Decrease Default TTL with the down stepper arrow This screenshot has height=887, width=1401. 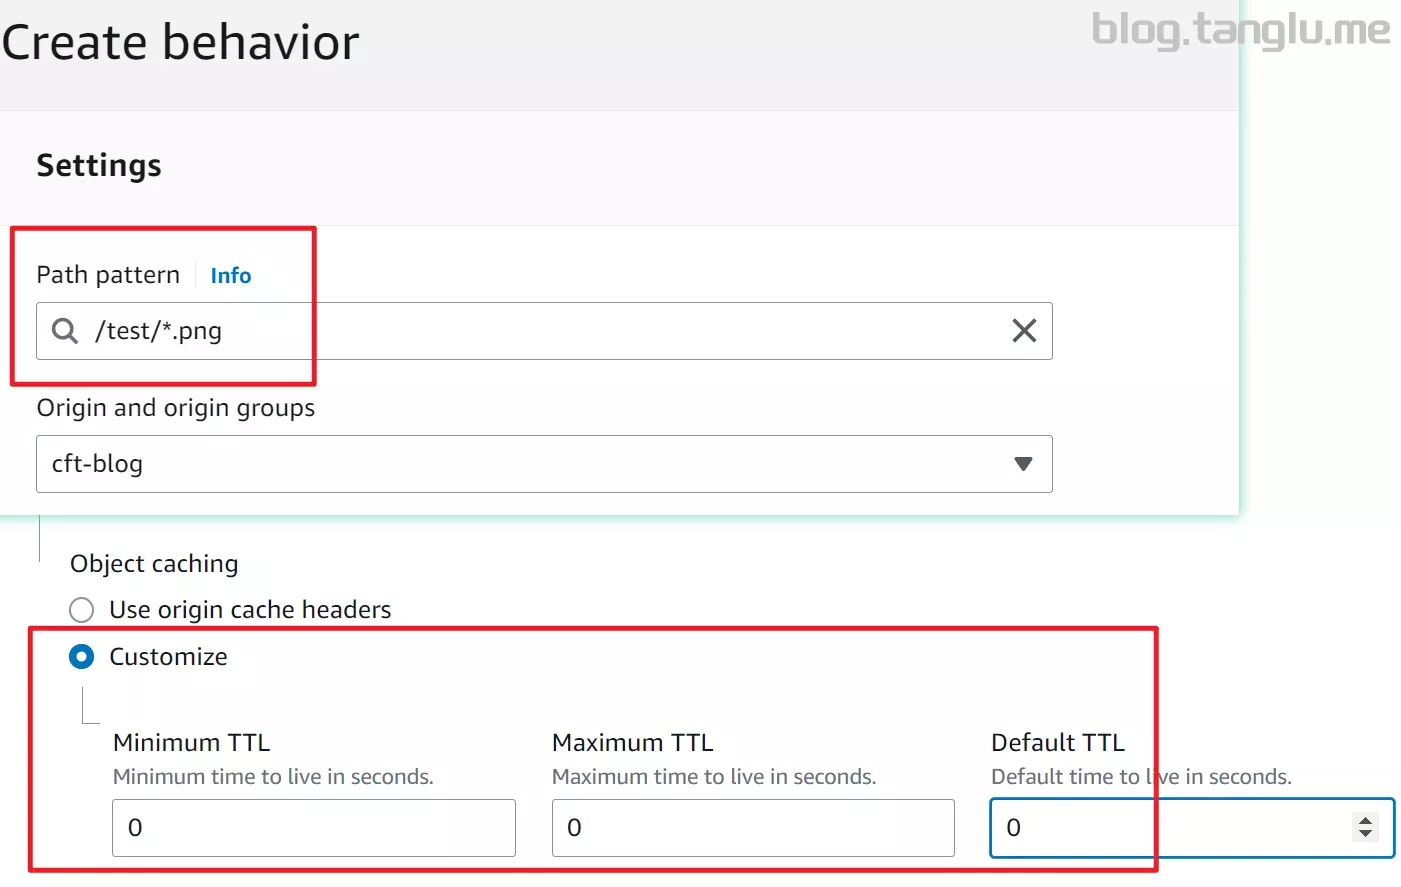(1365, 834)
